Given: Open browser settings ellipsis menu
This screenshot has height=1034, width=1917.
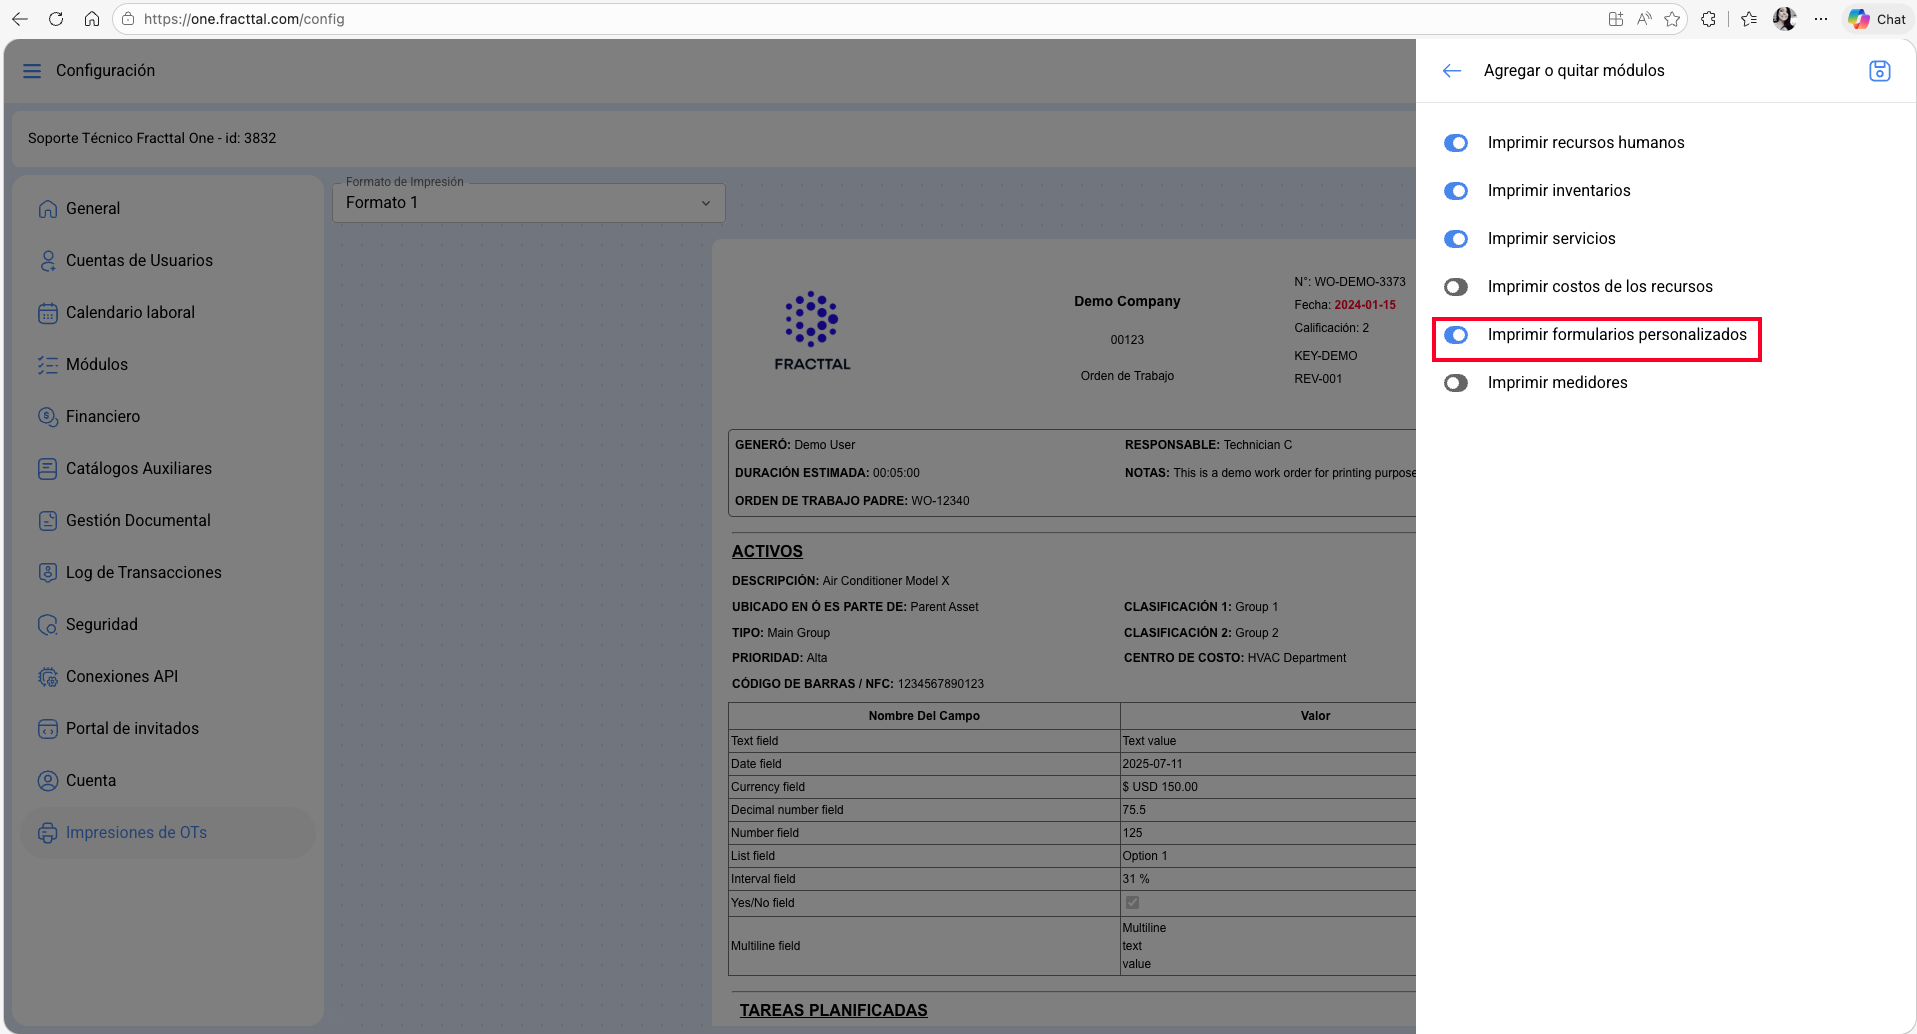Looking at the screenshot, I should coord(1821,19).
